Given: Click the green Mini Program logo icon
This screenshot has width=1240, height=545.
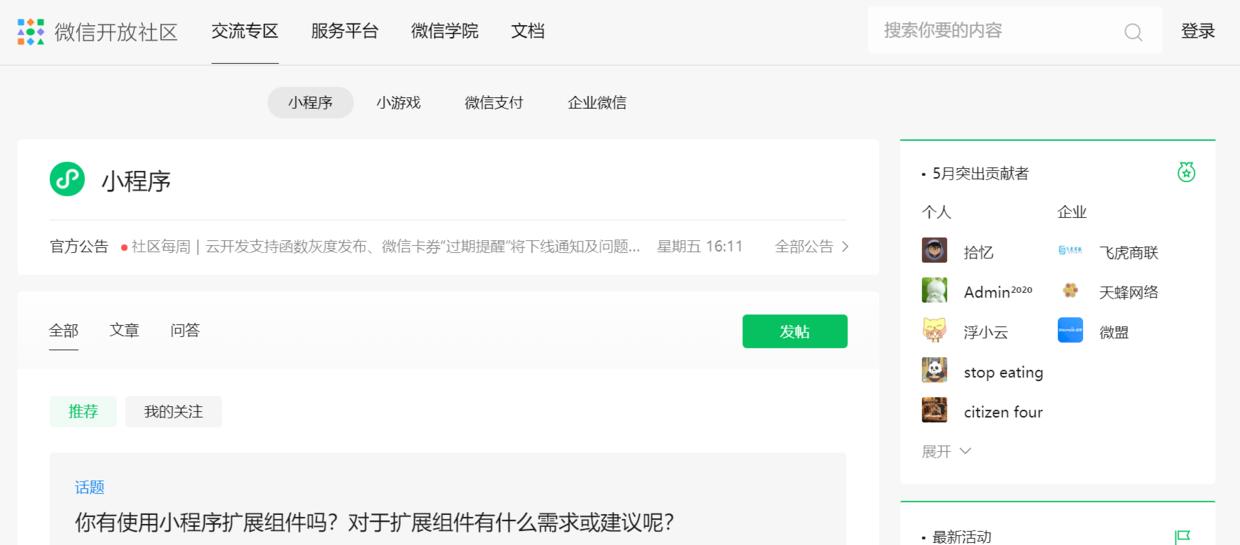Looking at the screenshot, I should pyautogui.click(x=67, y=179).
